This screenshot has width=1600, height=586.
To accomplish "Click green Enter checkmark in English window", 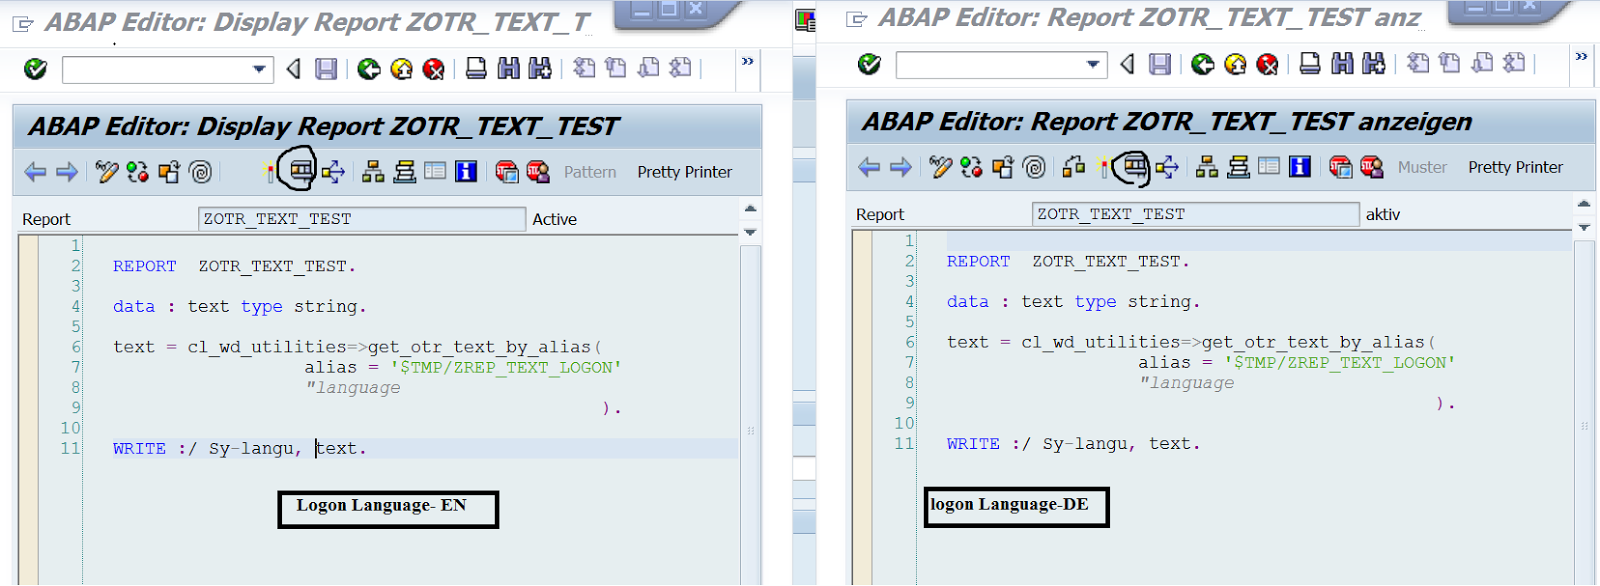I will coord(35,69).
